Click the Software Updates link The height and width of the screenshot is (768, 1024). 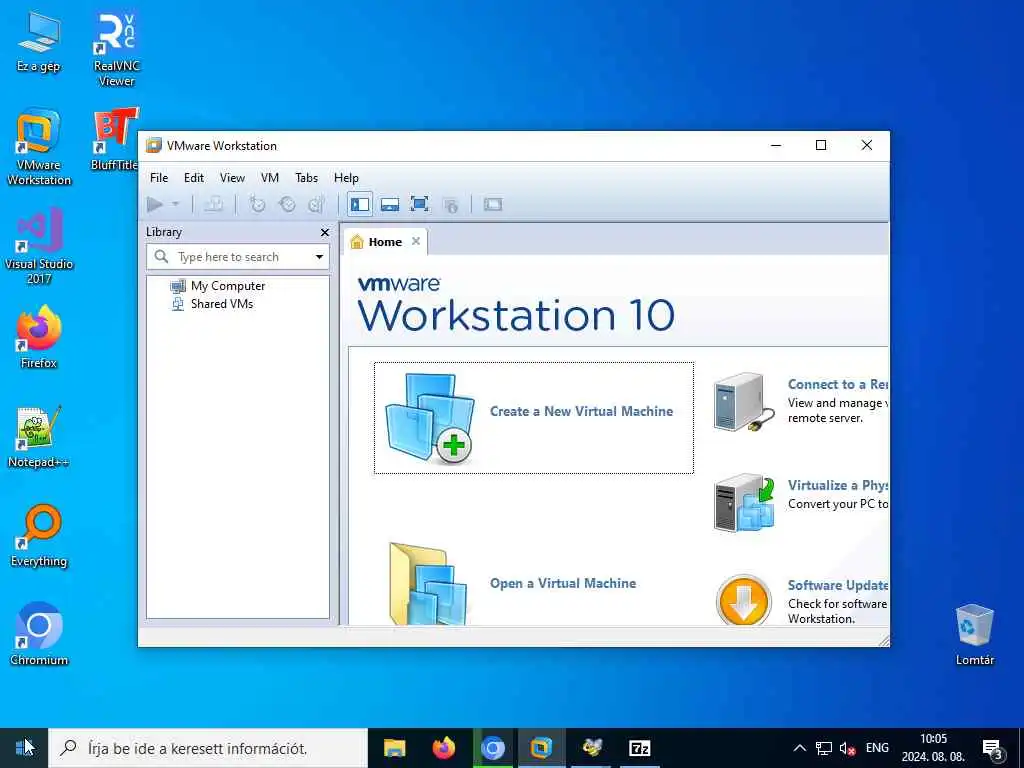tap(837, 585)
